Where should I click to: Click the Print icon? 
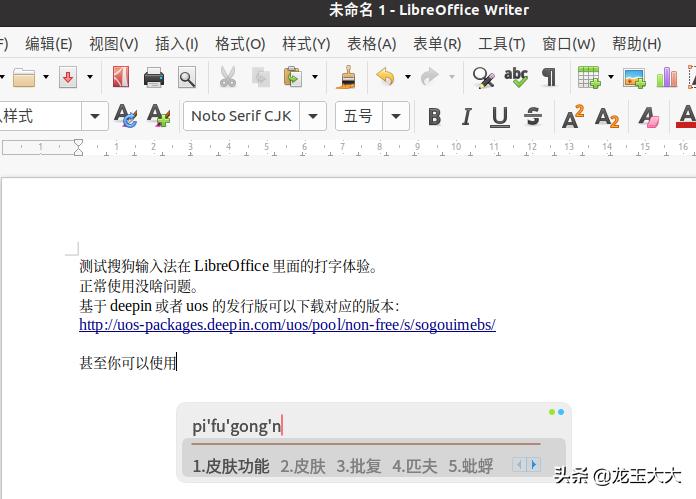click(154, 78)
